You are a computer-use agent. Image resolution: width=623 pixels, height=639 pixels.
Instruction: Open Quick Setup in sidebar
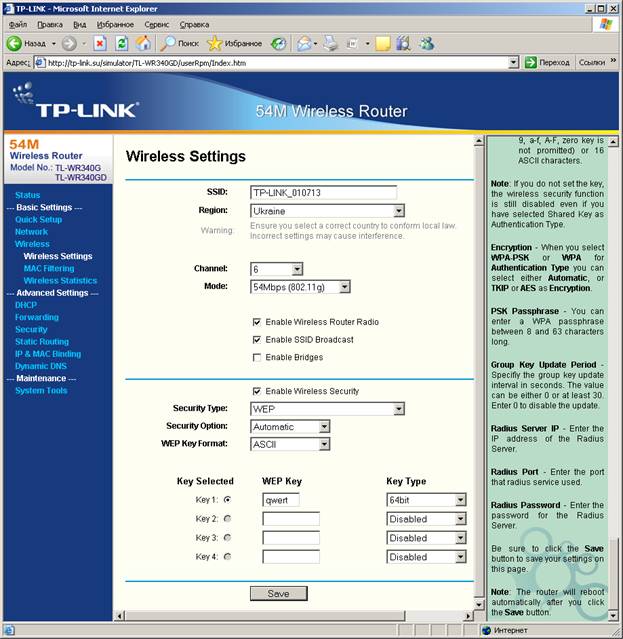39,220
